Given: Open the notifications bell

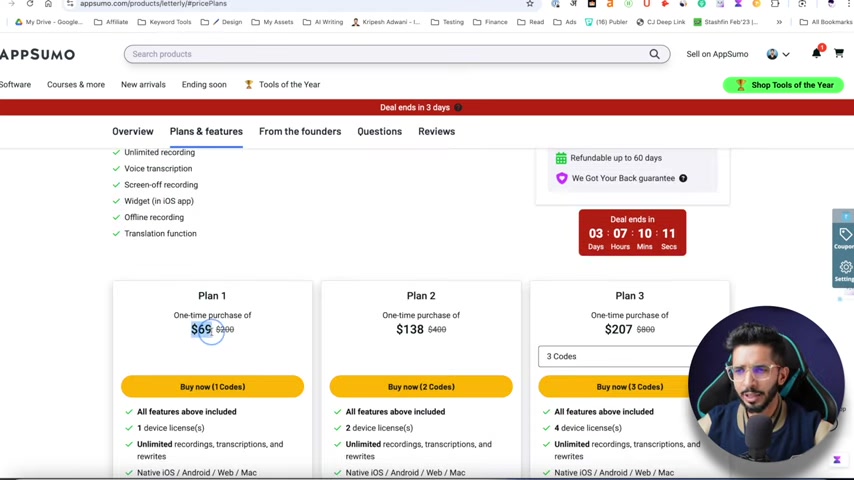Looking at the screenshot, I should pos(816,54).
